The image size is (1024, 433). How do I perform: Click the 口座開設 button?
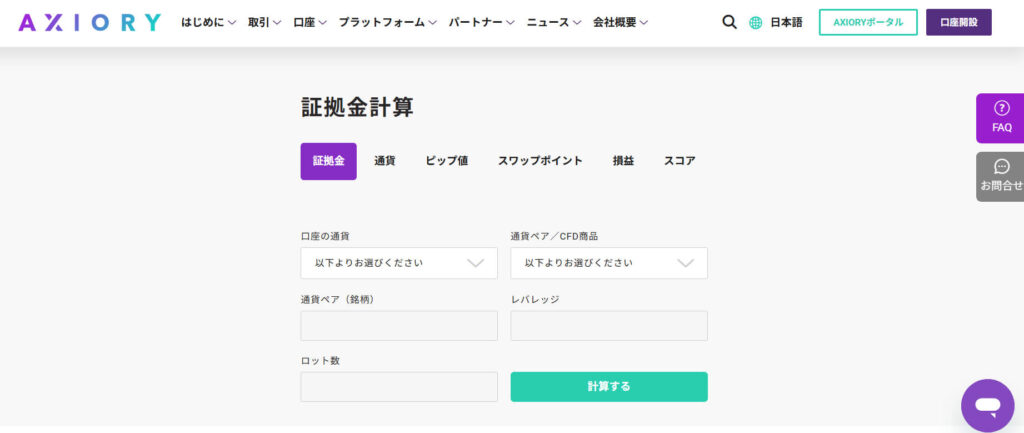pyautogui.click(x=959, y=22)
